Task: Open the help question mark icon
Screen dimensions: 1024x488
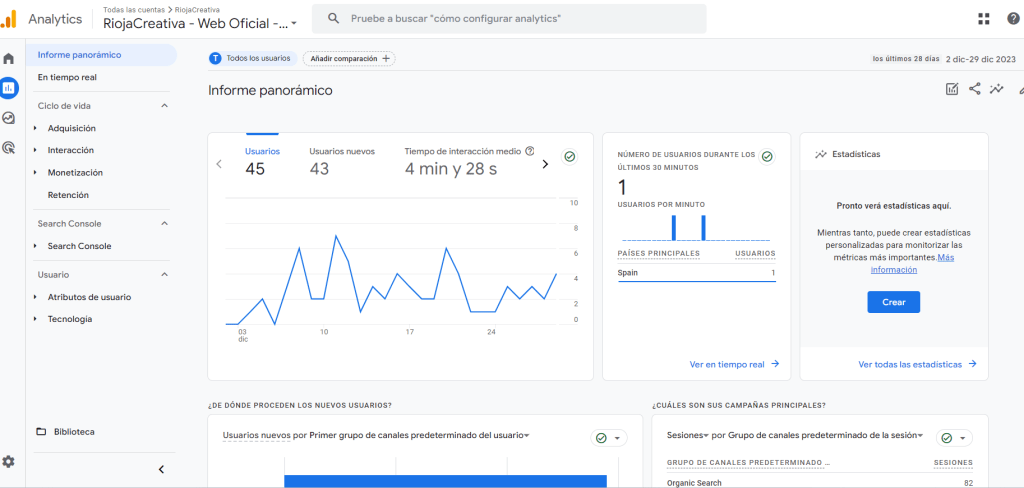Action: pyautogui.click(x=1014, y=19)
